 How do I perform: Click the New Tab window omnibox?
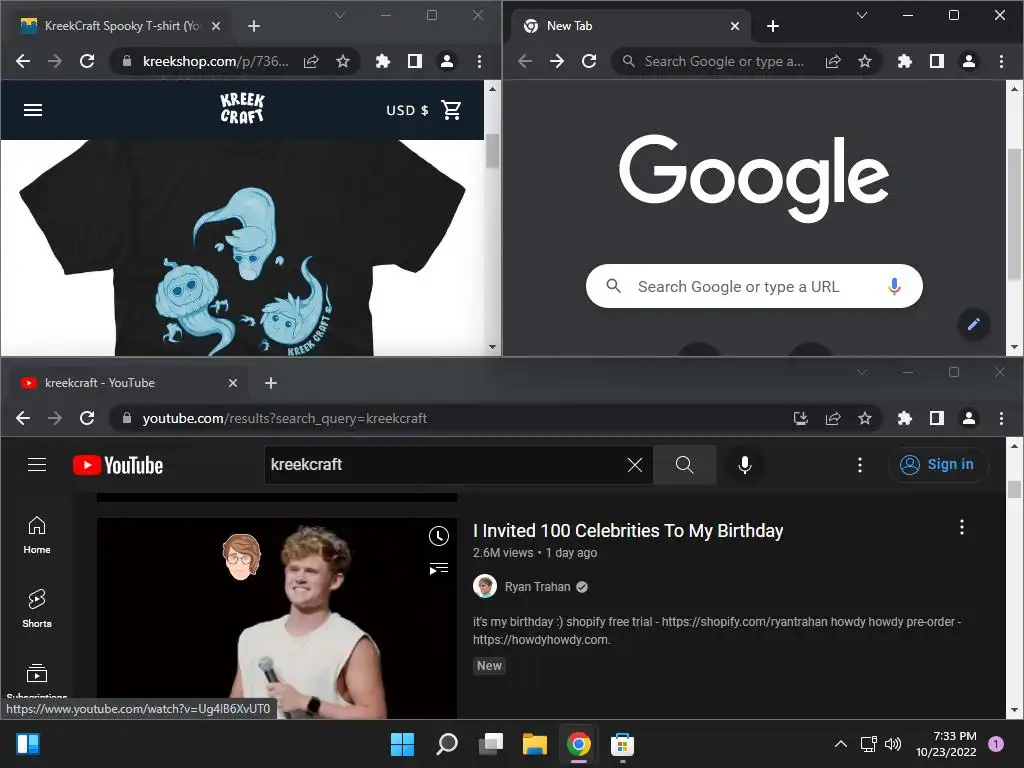click(724, 61)
